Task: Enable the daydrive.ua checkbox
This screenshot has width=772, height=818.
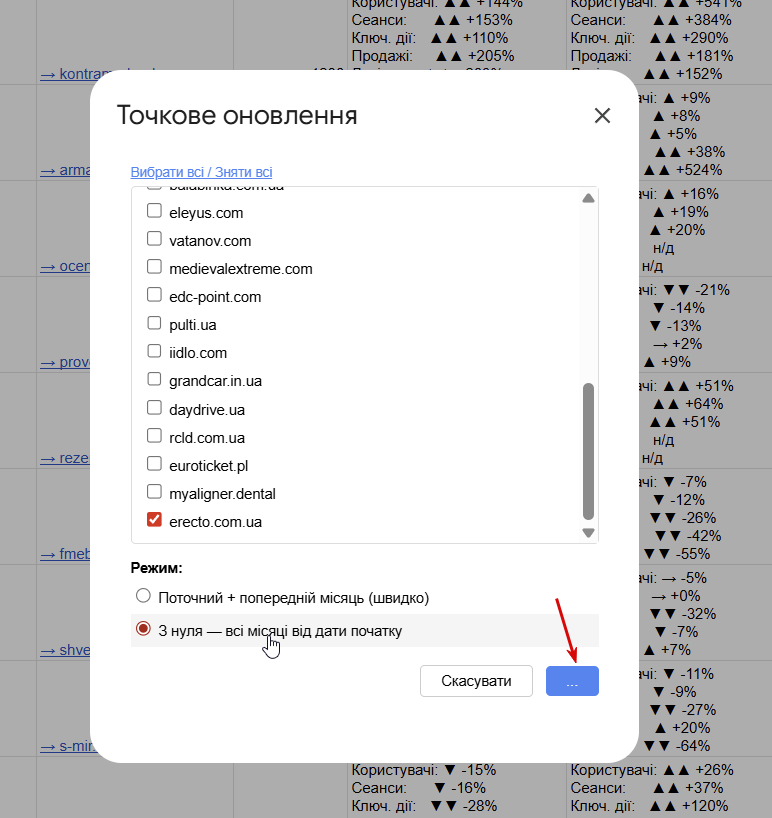Action: click(x=154, y=407)
